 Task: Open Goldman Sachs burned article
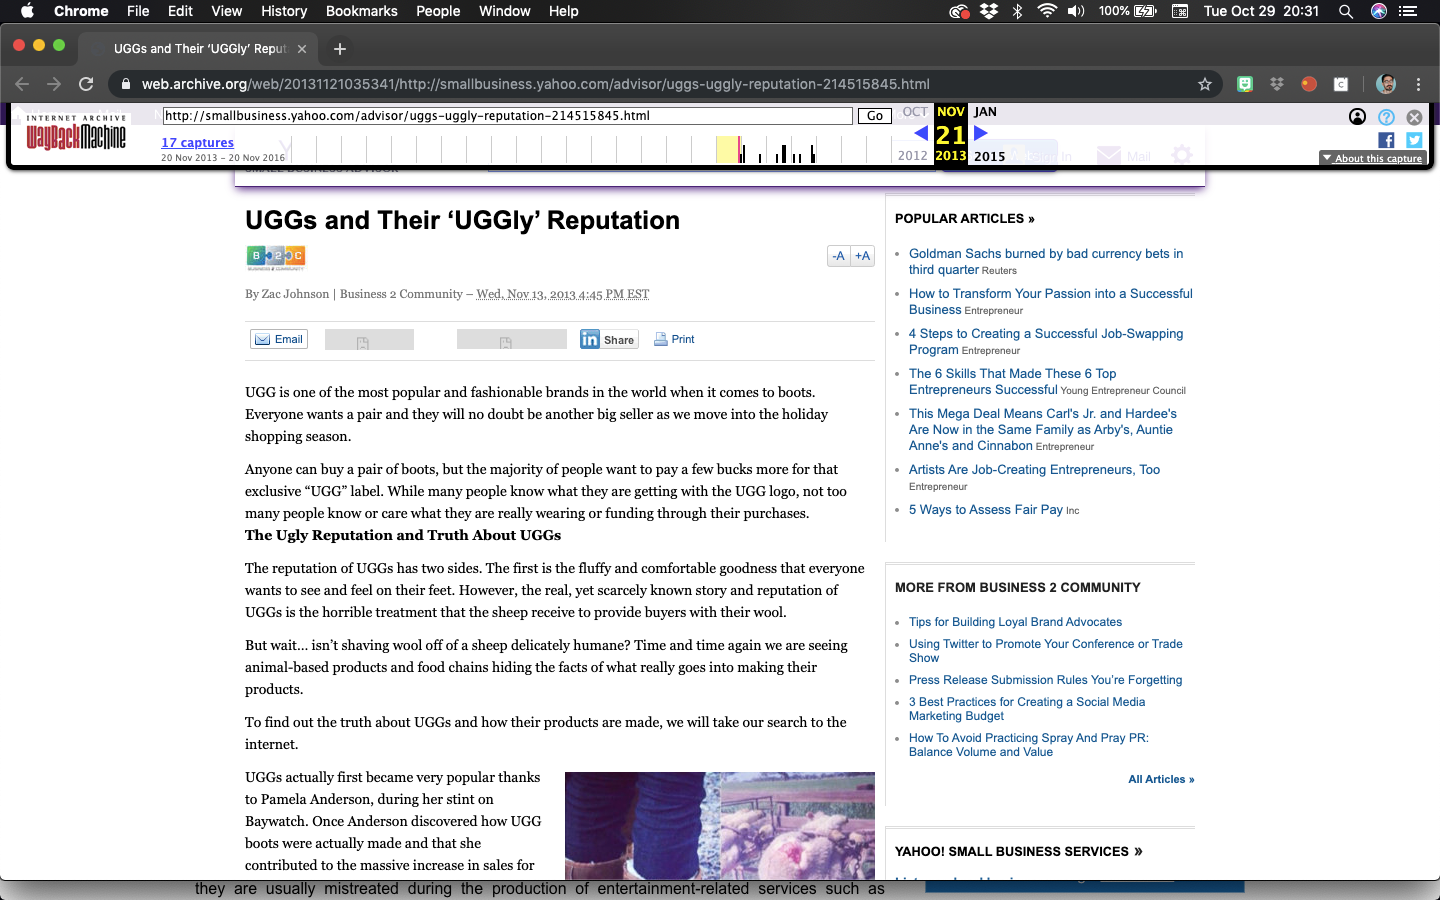1046,262
